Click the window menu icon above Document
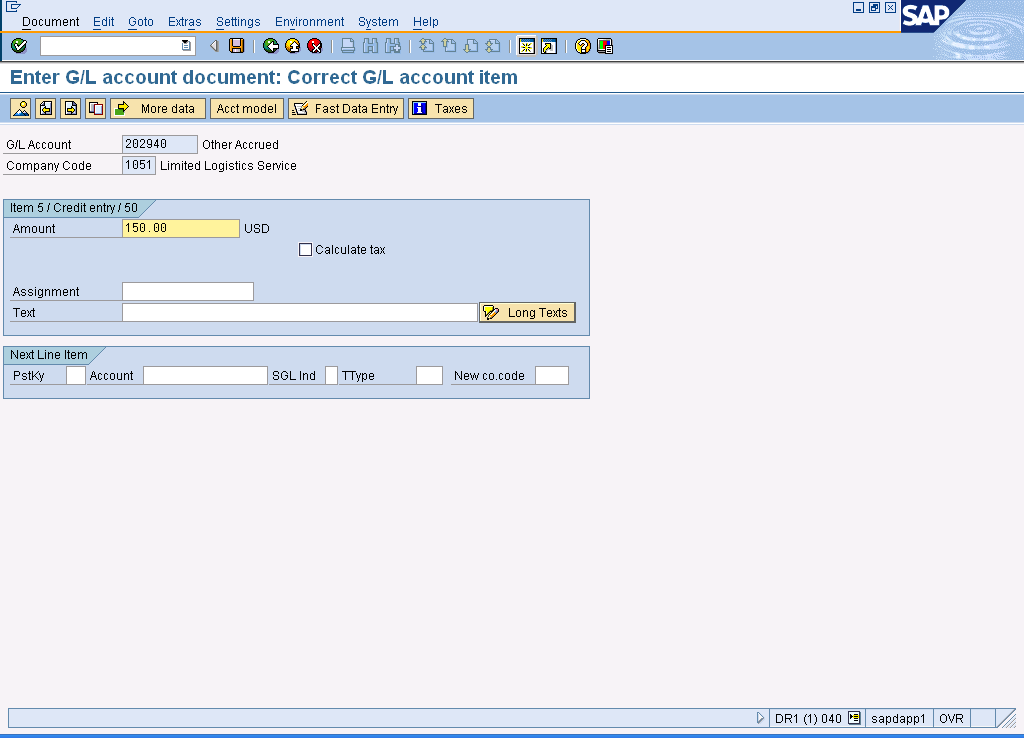 (12, 7)
